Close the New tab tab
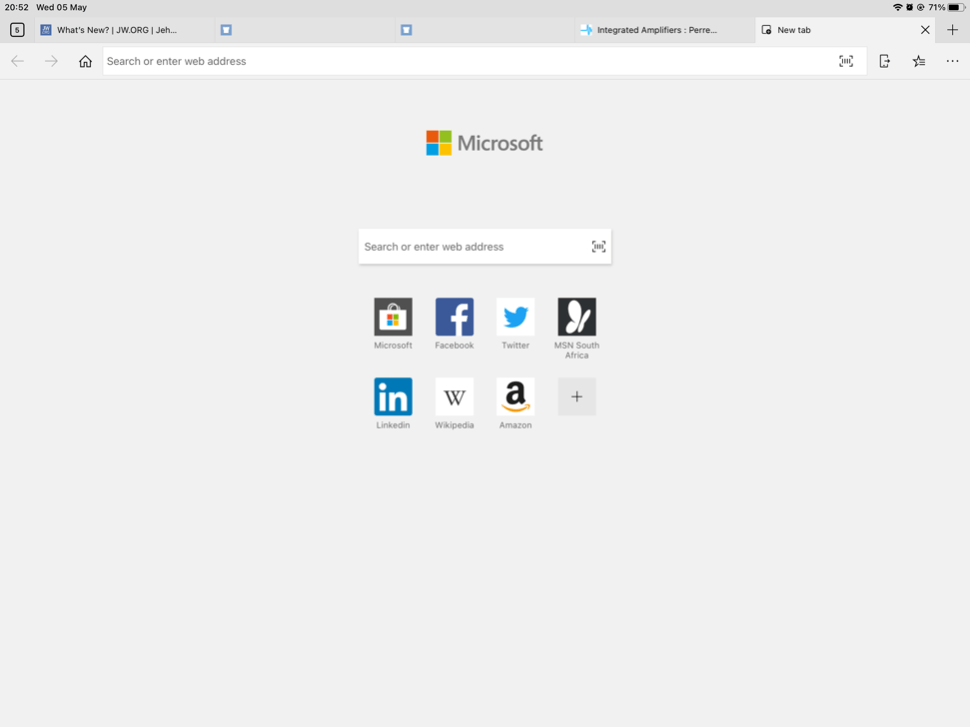 point(925,30)
